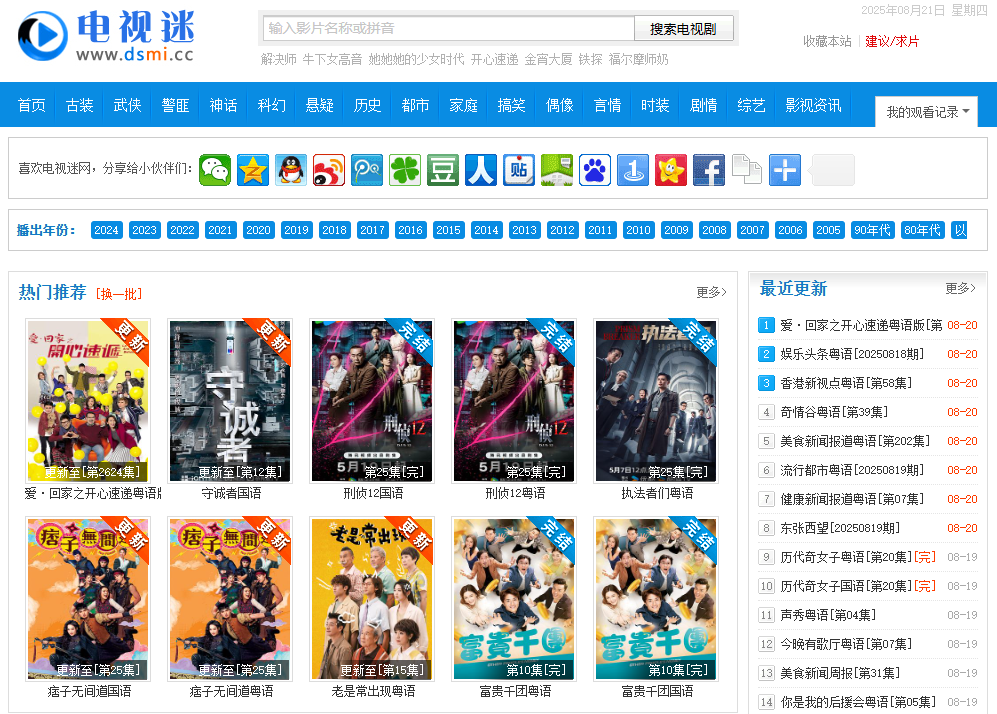Click 更多 in 最近更新 section
The height and width of the screenshot is (714, 997).
[x=960, y=288]
